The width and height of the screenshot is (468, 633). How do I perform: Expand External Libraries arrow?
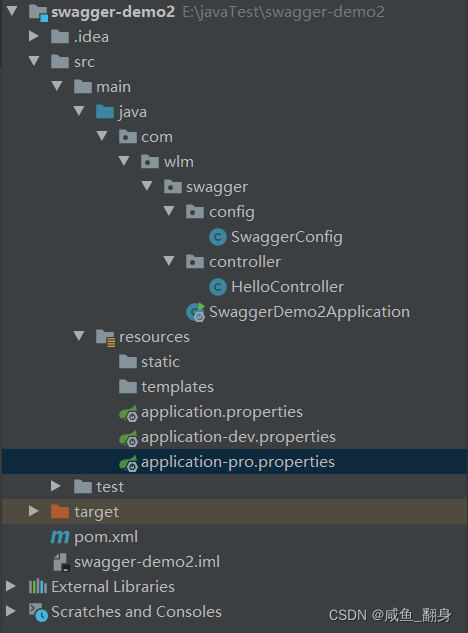click(x=11, y=586)
